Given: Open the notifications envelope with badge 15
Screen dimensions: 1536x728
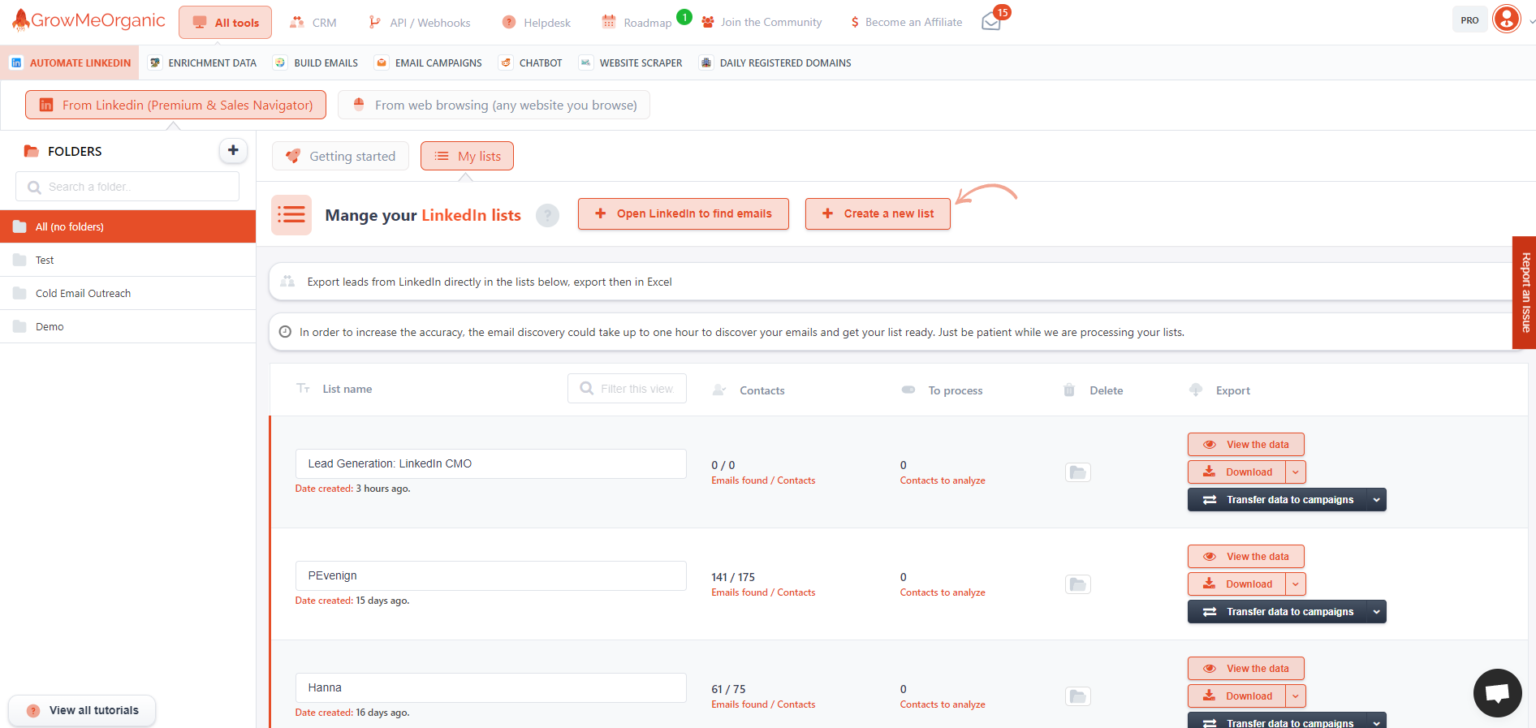Looking at the screenshot, I should (x=992, y=21).
